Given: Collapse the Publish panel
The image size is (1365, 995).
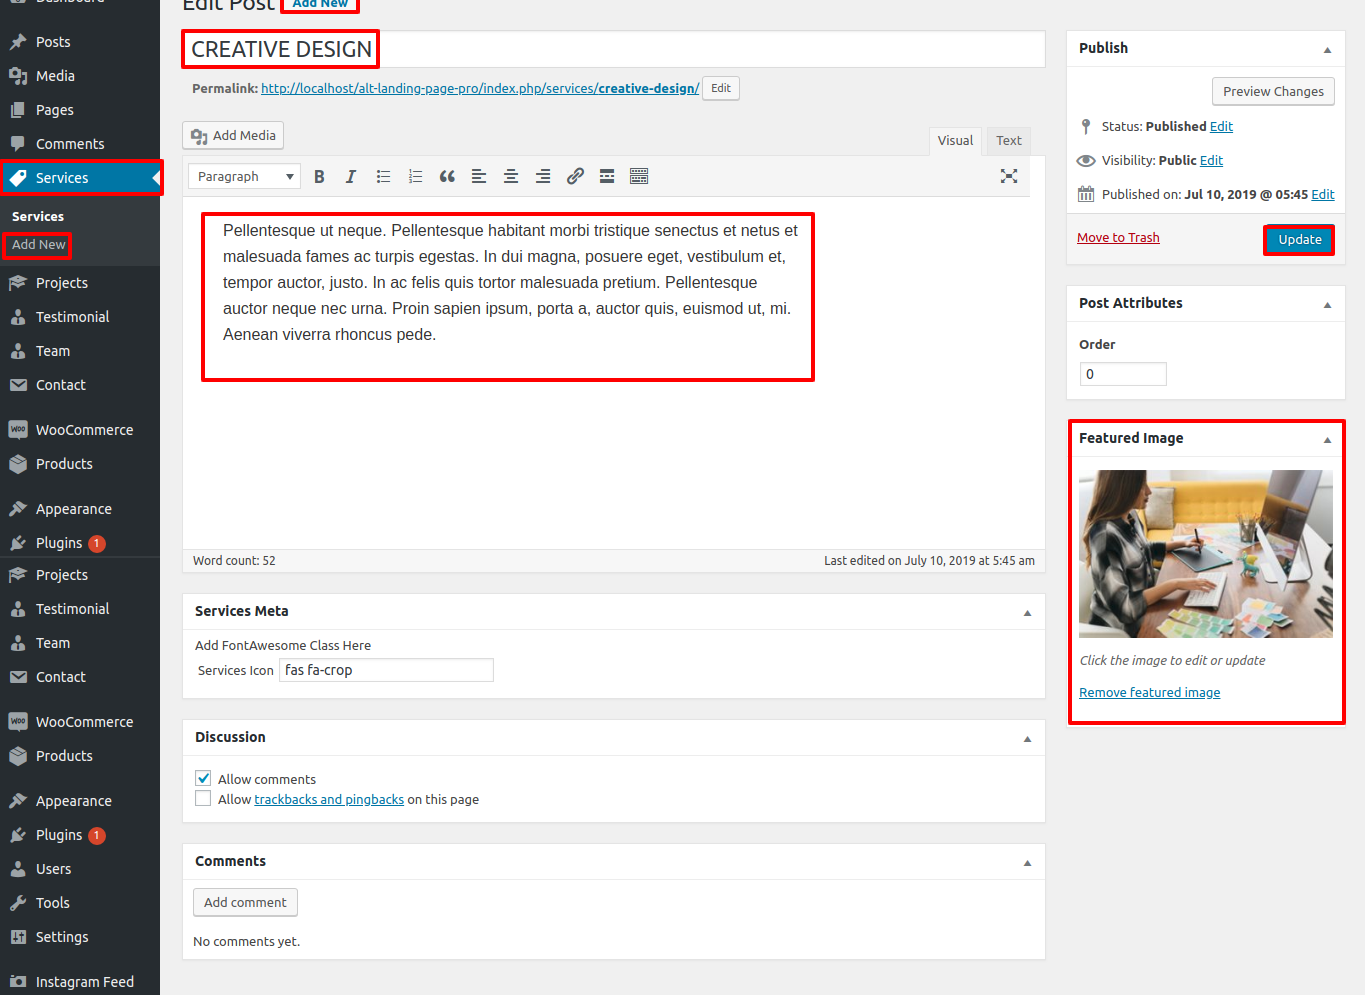Looking at the screenshot, I should coord(1327,49).
